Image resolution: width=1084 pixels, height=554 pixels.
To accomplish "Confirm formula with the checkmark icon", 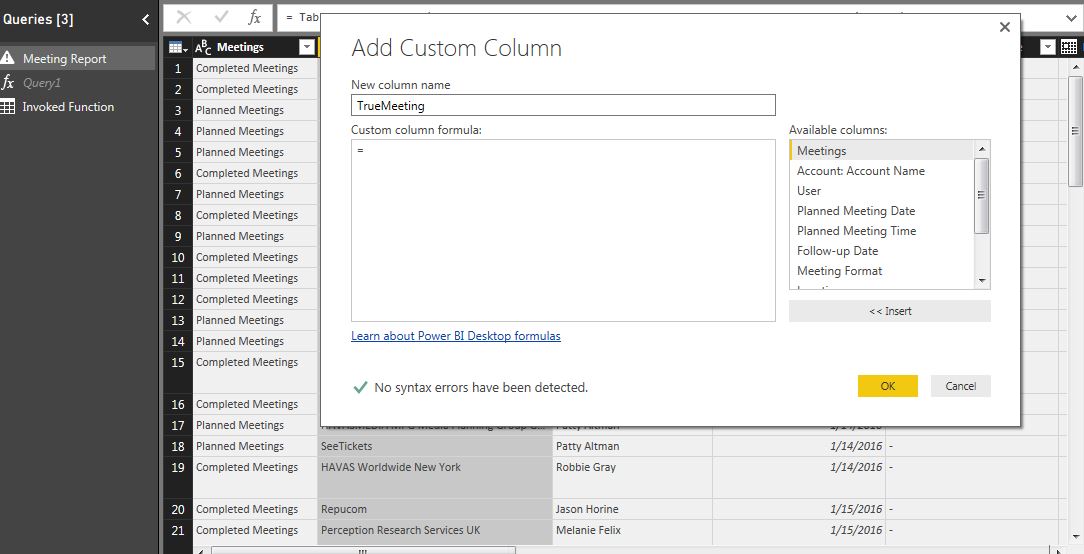I will 221,17.
